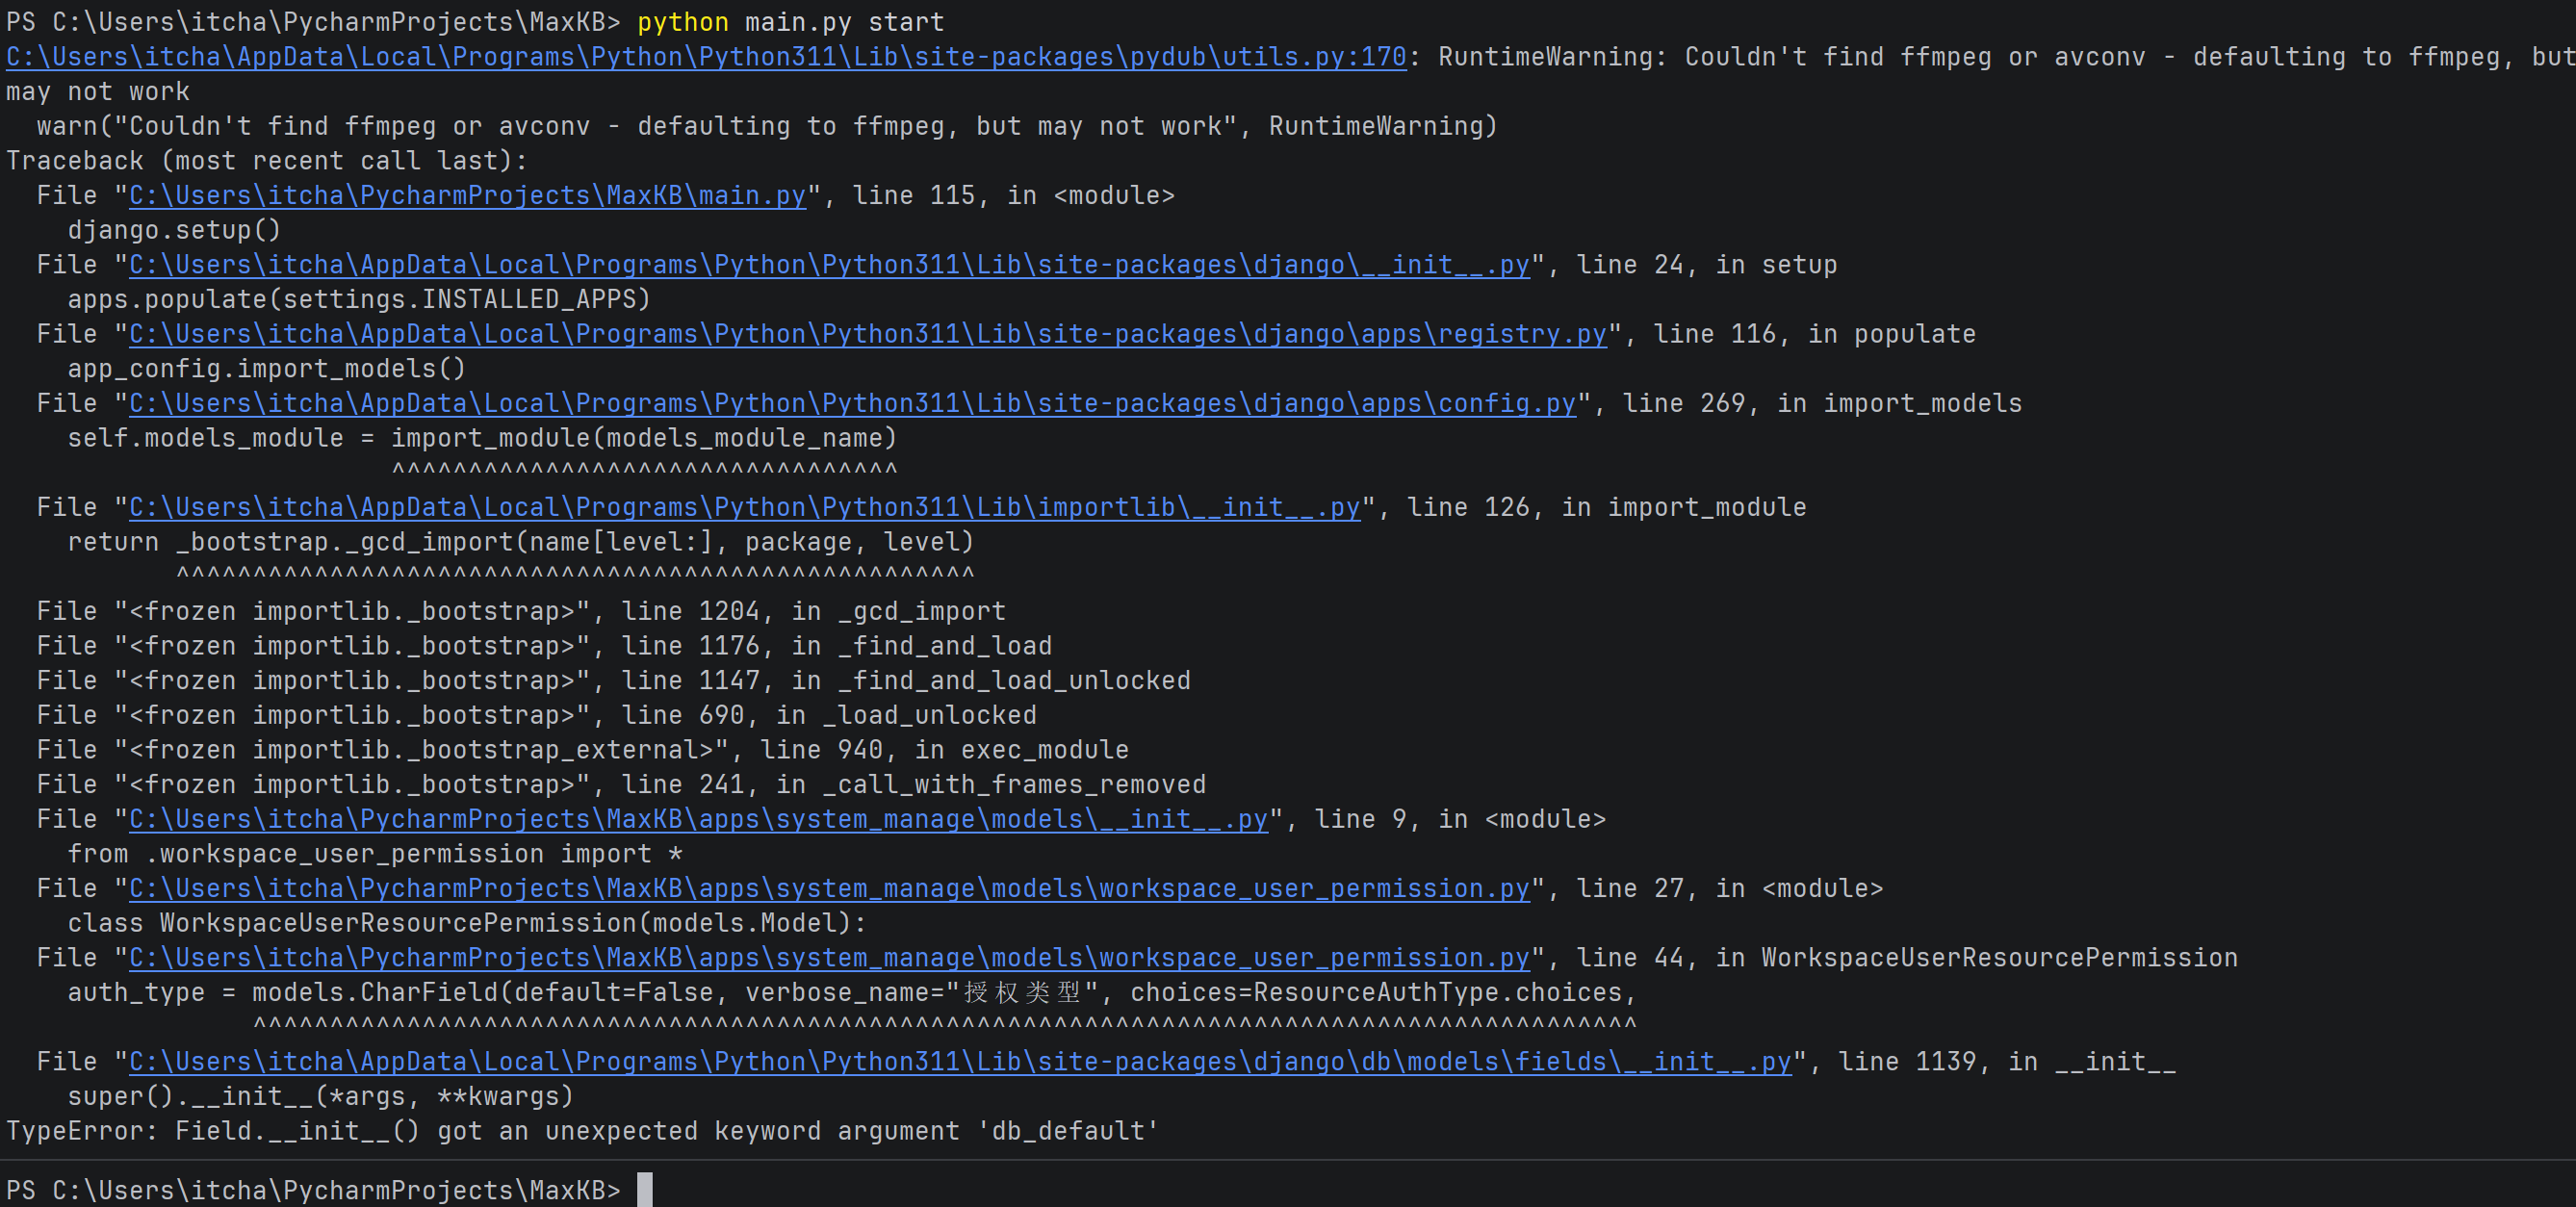Open the pydub utils.py:170 link
2576x1207 pixels.
(x=705, y=57)
